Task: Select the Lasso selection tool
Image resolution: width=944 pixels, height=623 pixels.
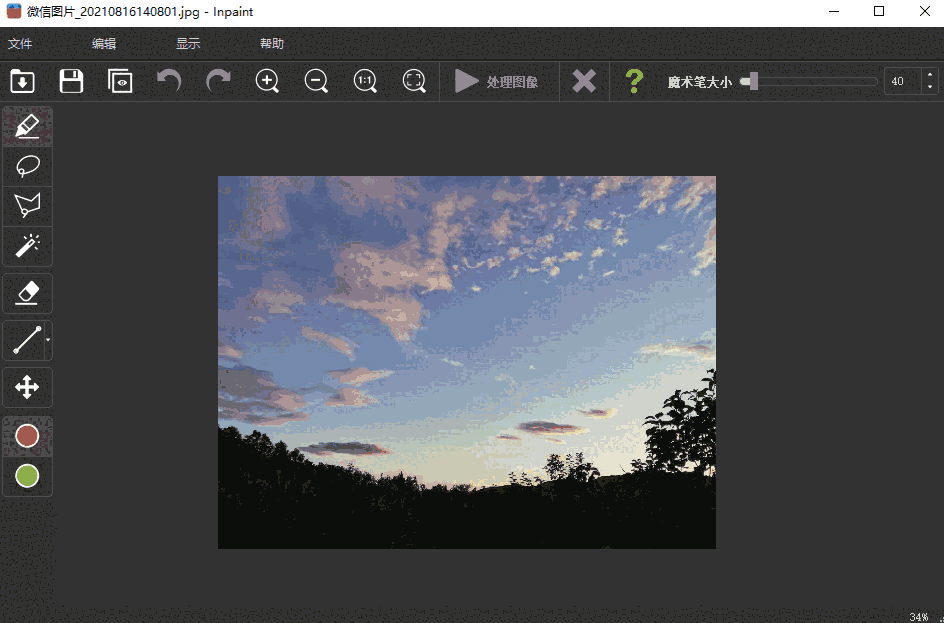Action: click(27, 166)
